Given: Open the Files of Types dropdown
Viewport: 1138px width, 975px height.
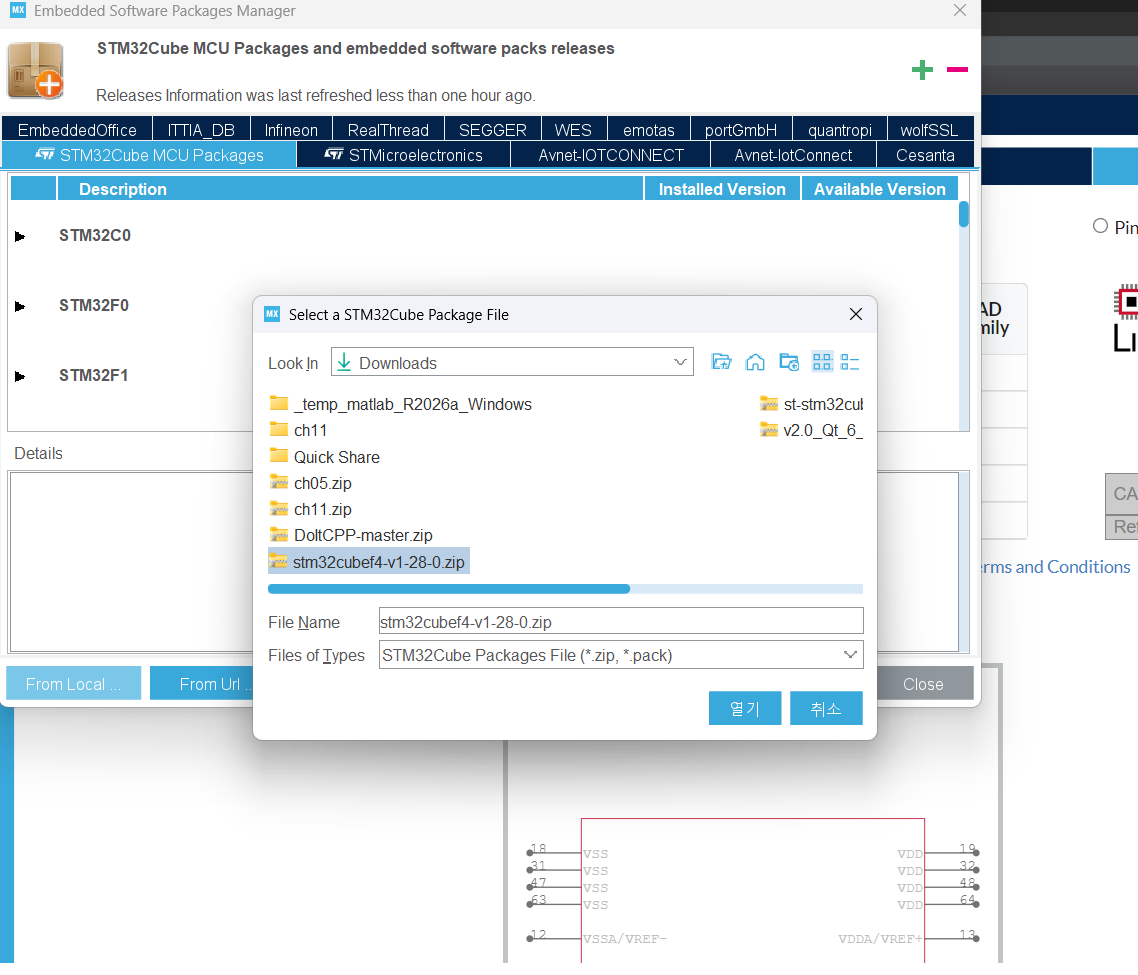Looking at the screenshot, I should [x=621, y=655].
